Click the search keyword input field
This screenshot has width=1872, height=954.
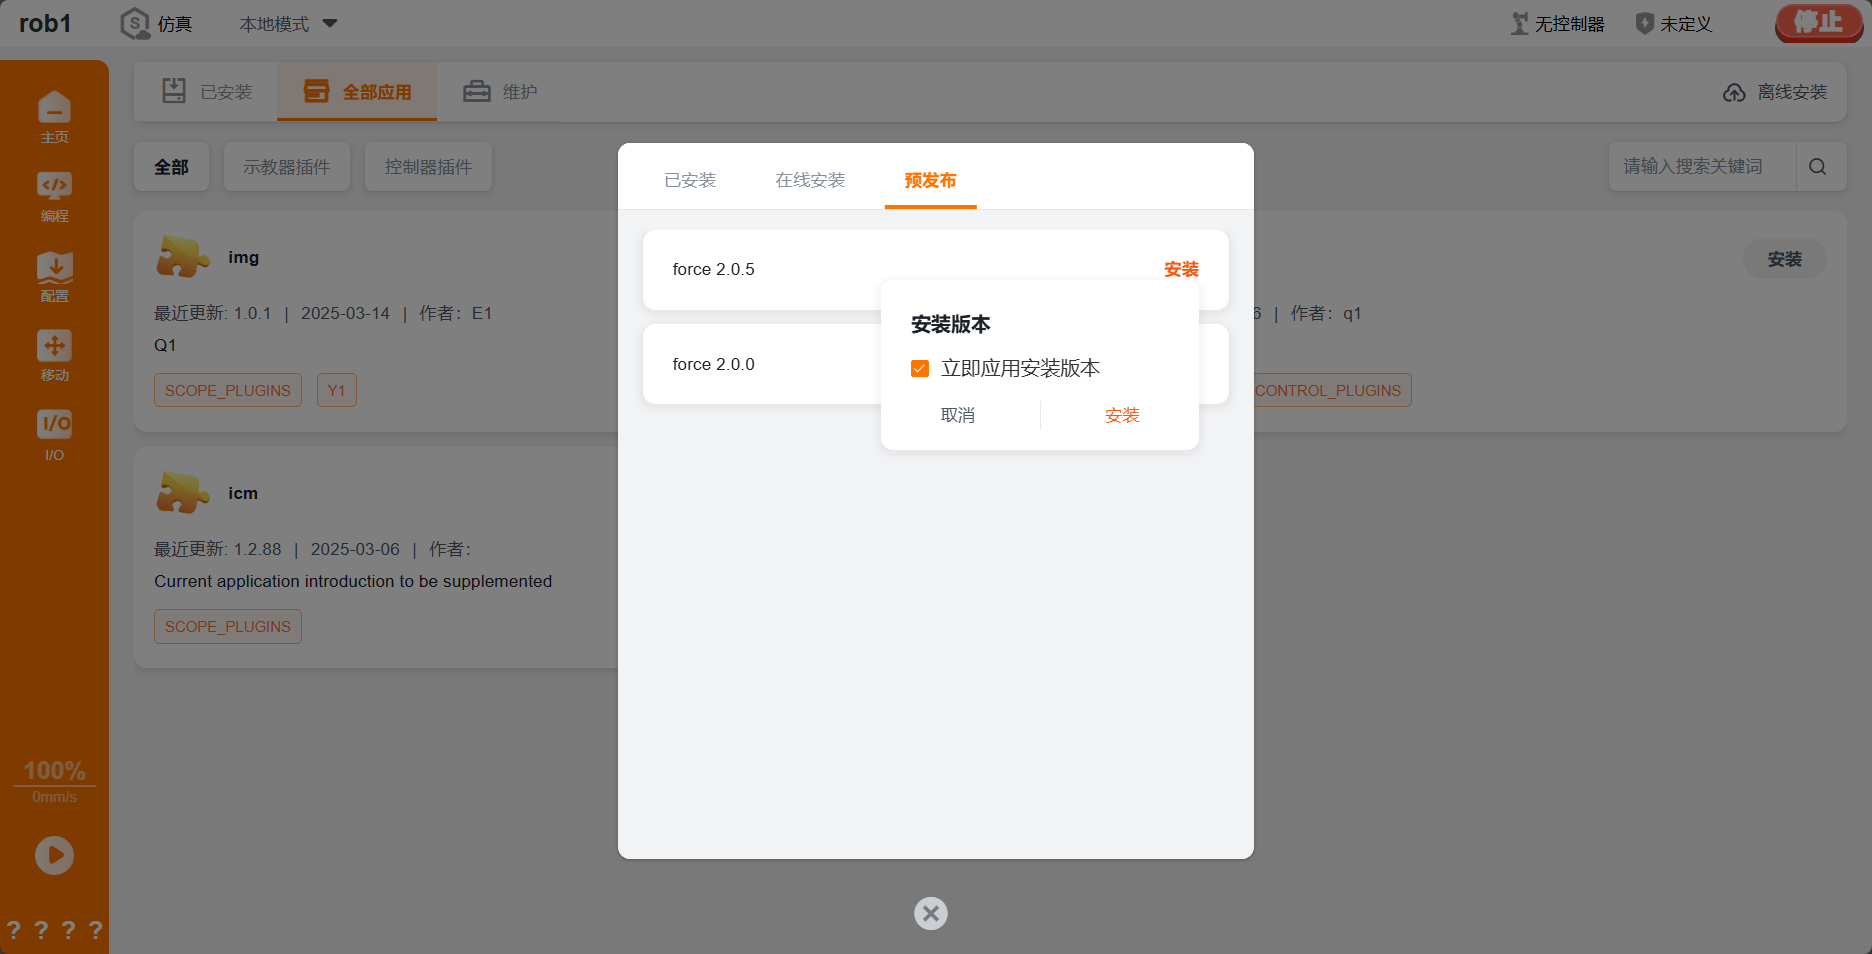click(x=1703, y=167)
